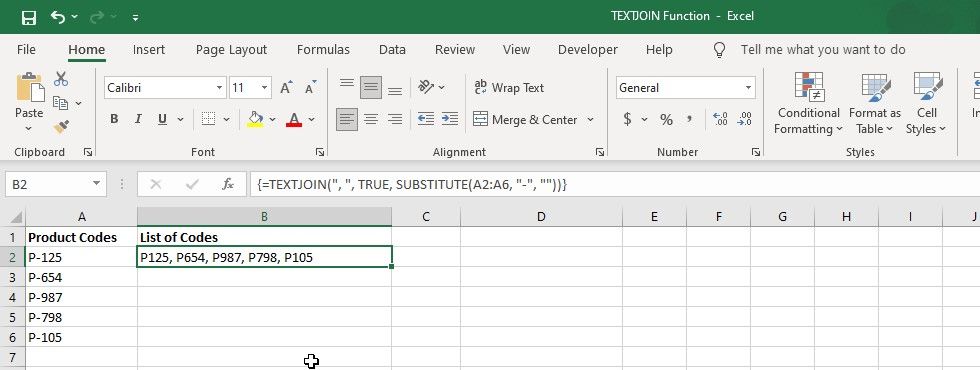Customize the Quick Access Toolbar
Viewport: 980px width, 370px height.
(135, 18)
